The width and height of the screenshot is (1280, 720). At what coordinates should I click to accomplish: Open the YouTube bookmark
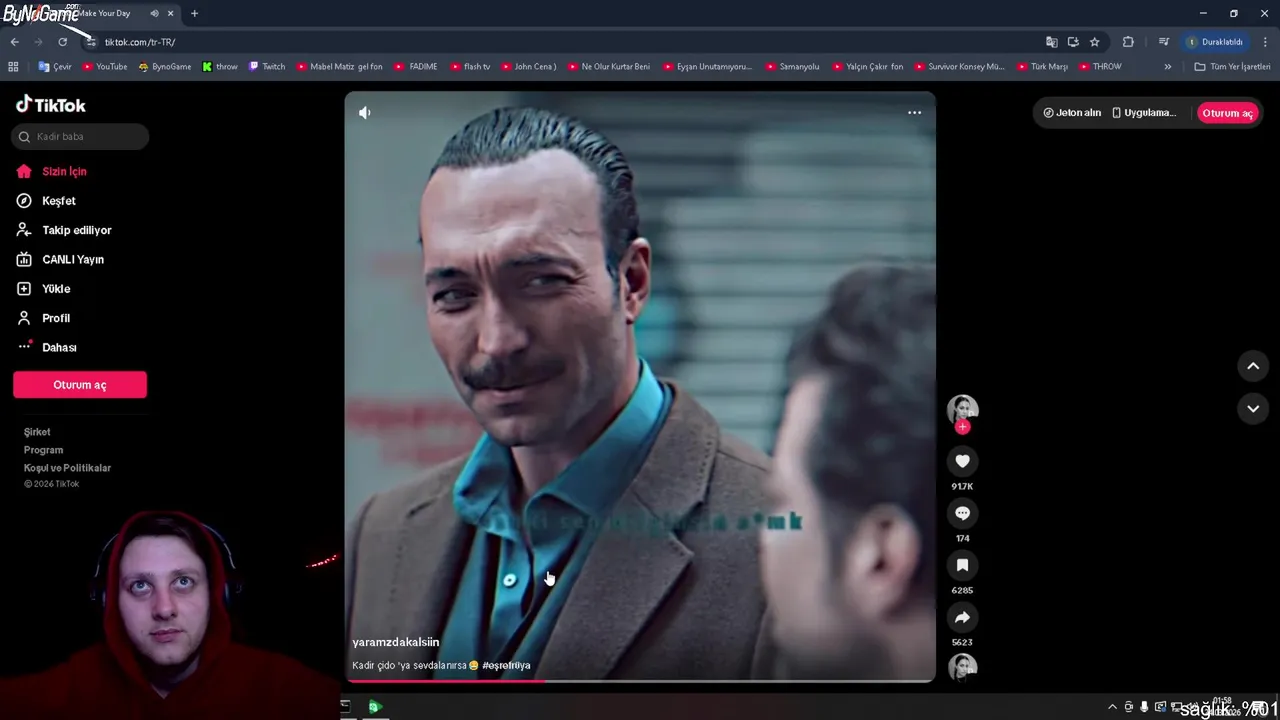(x=105, y=67)
